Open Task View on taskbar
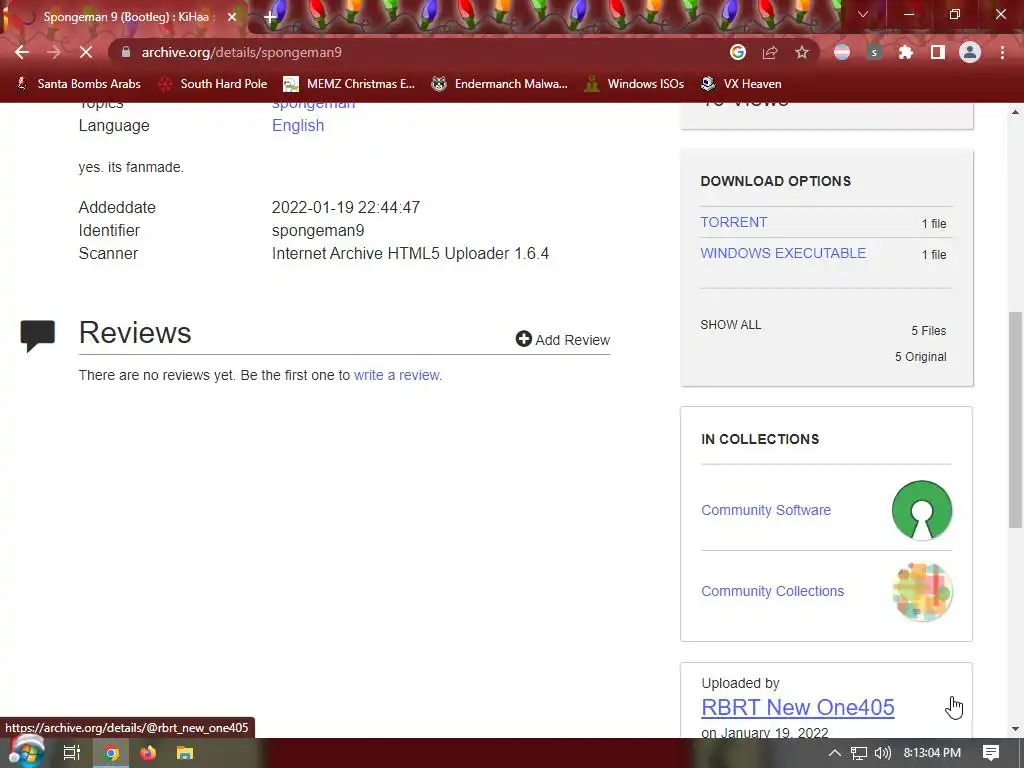This screenshot has height=768, width=1024. 71,753
